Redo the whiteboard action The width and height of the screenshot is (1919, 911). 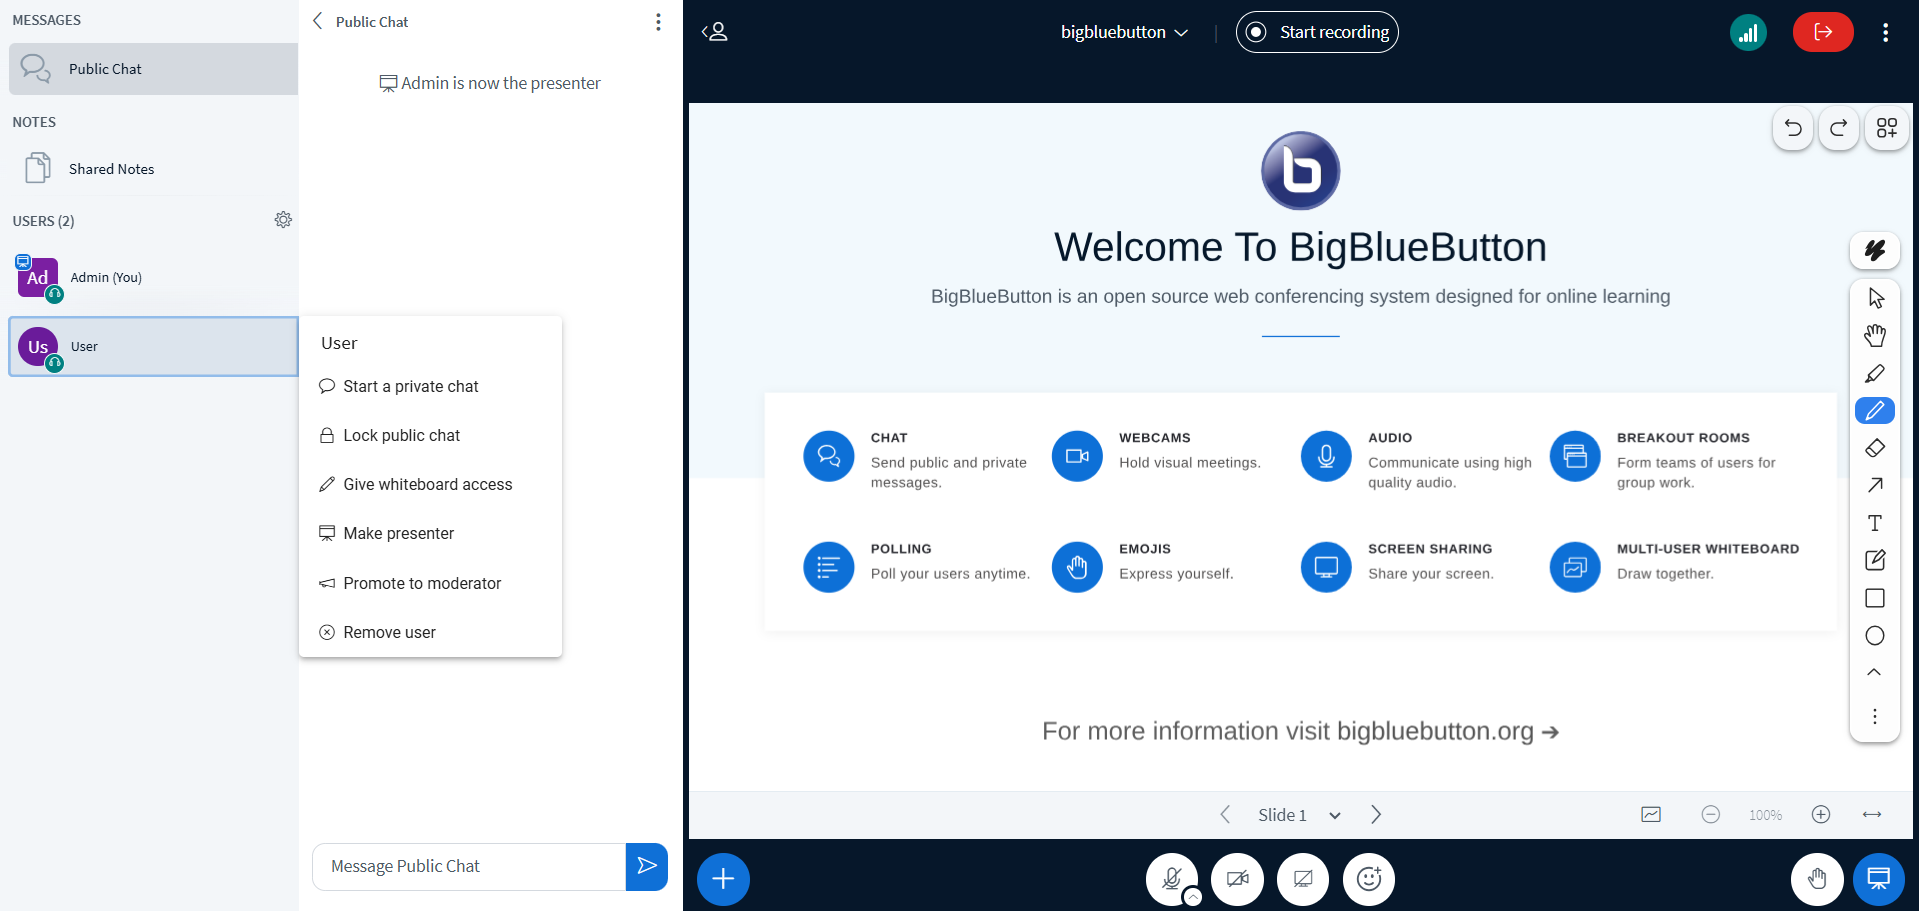[1838, 128]
